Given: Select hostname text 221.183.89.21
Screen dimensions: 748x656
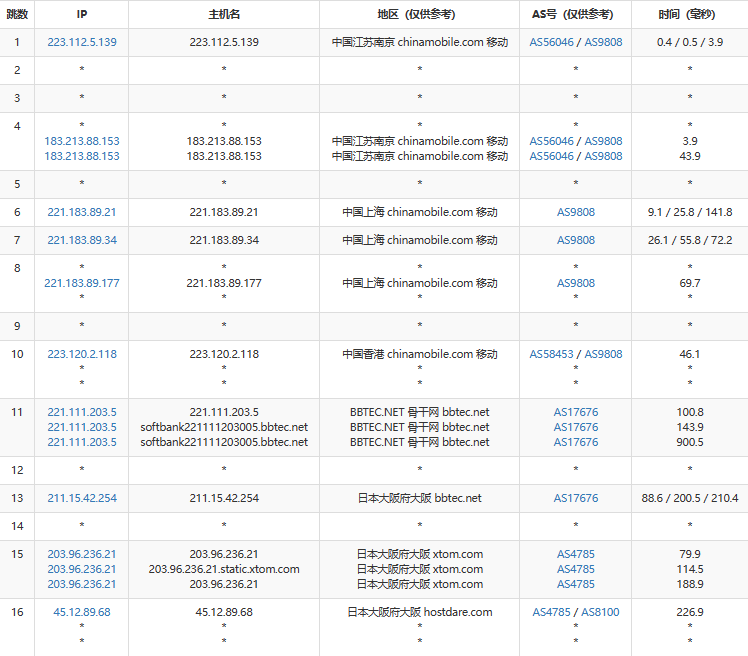Looking at the screenshot, I should (x=224, y=212).
